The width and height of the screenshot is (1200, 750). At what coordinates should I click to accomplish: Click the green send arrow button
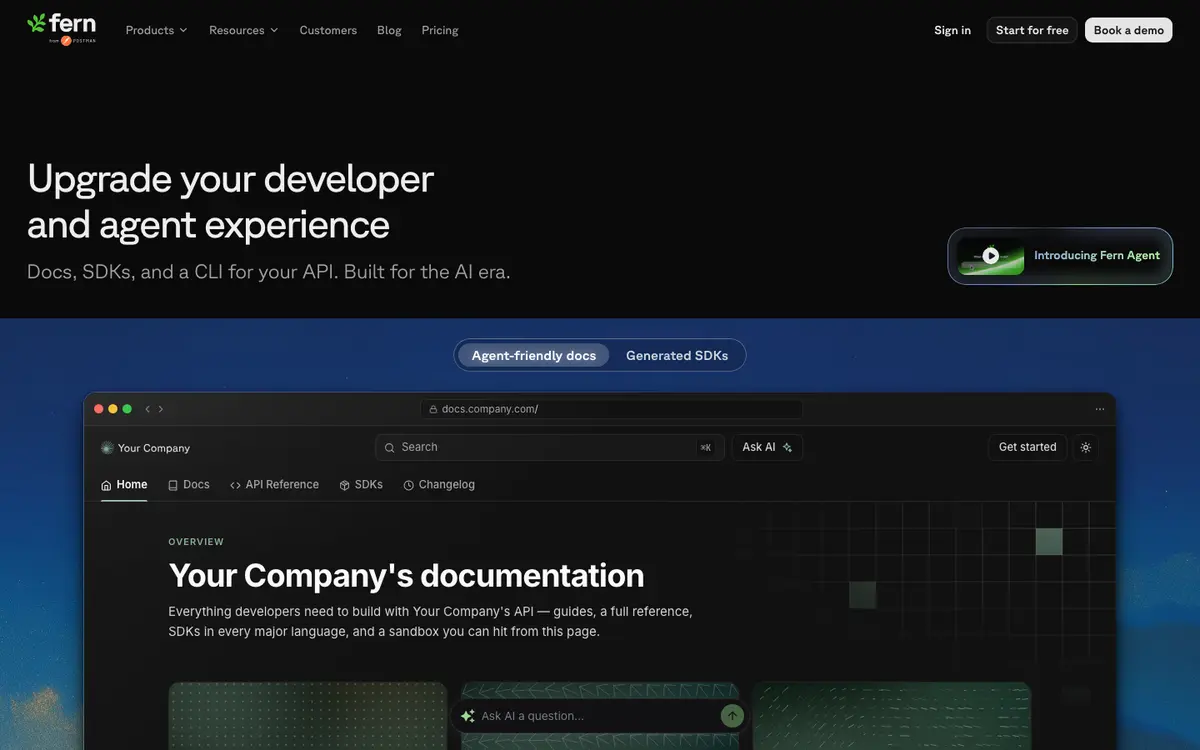click(733, 715)
